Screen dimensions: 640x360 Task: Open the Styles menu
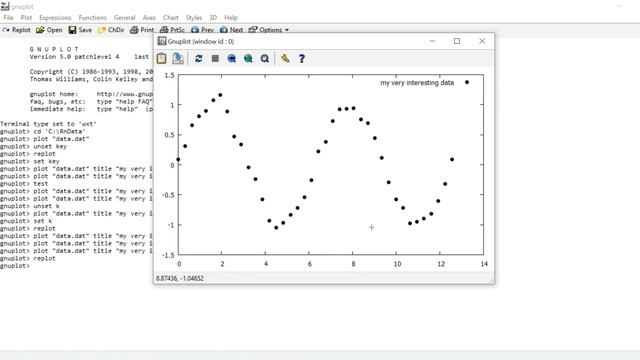pyautogui.click(x=193, y=18)
